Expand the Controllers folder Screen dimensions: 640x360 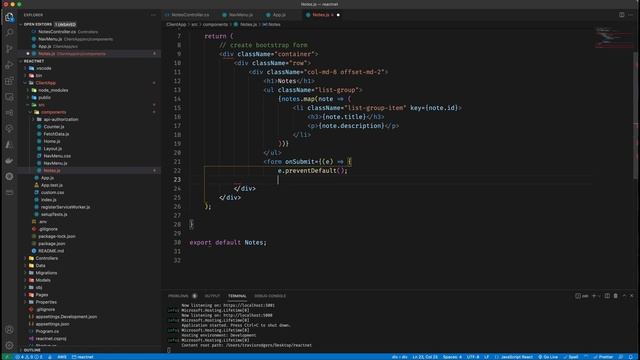46,258
